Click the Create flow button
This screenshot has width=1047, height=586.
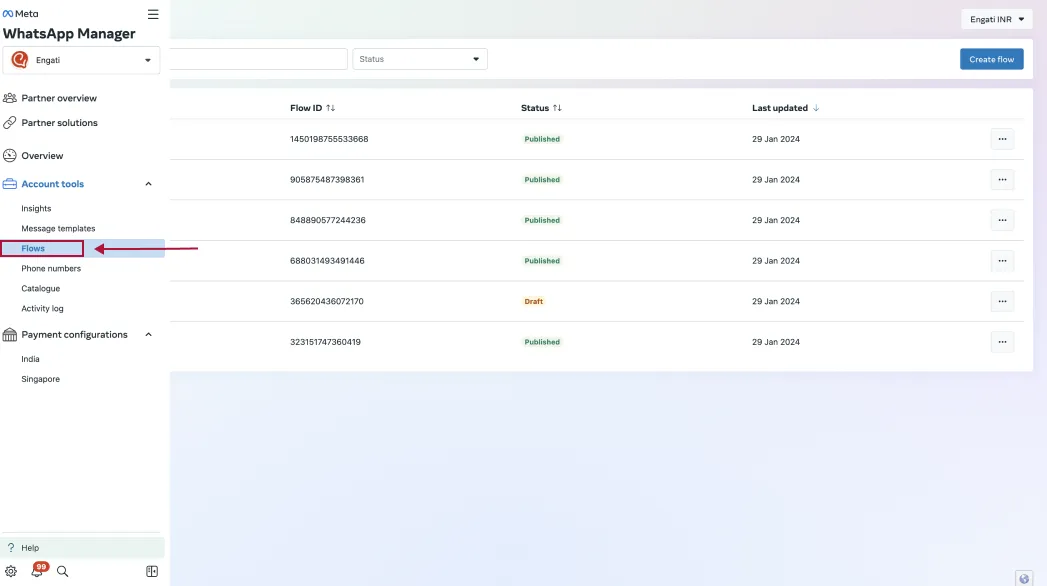coord(992,59)
